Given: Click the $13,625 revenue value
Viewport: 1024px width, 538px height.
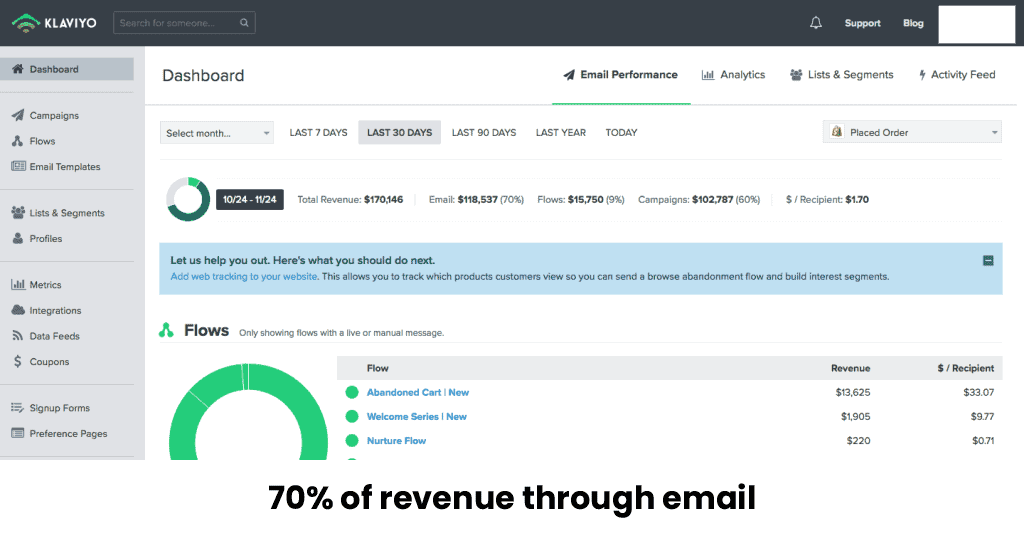Looking at the screenshot, I should coord(853,392).
